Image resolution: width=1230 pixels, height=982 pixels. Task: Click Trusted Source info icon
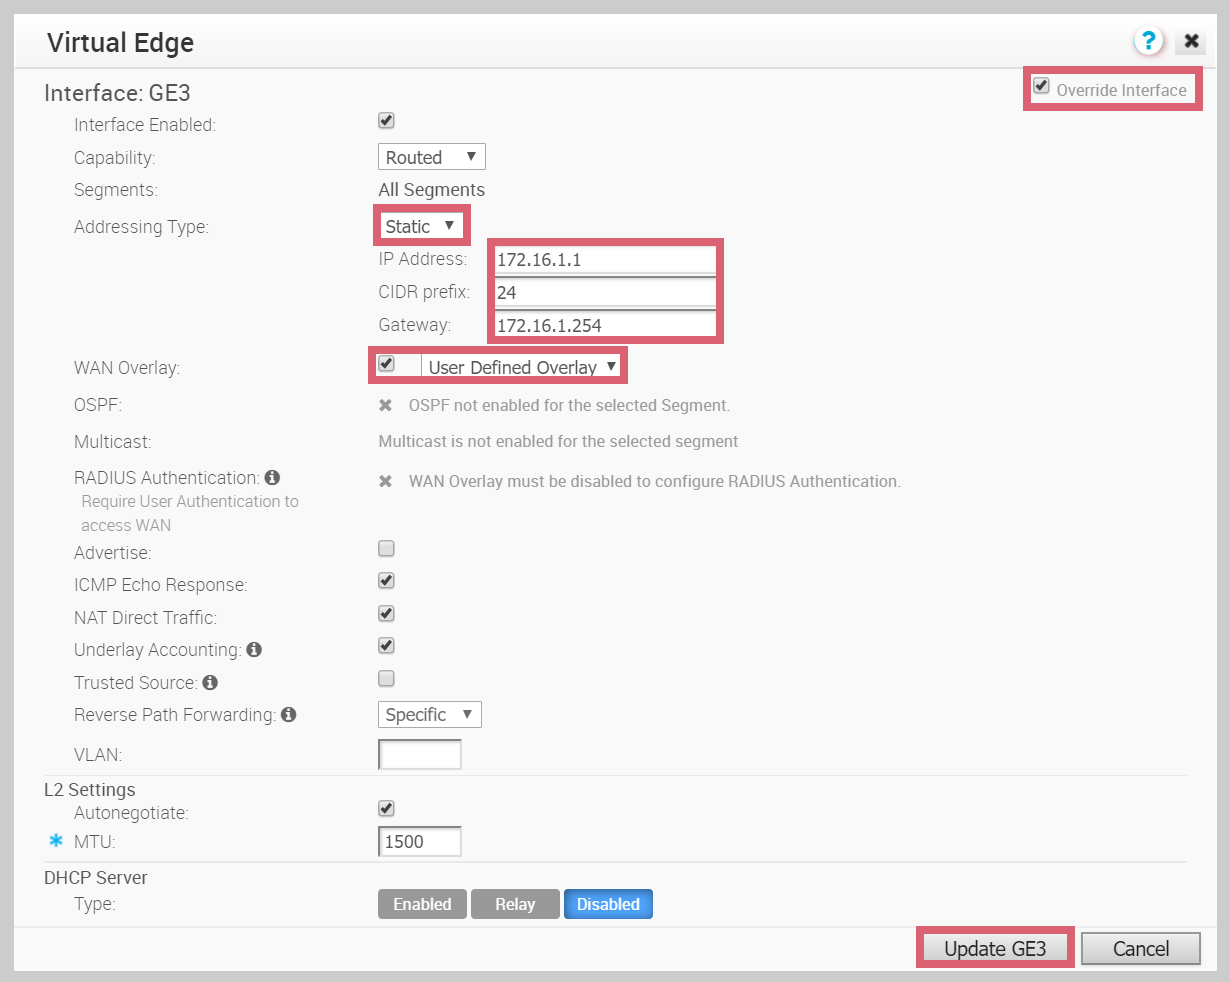coord(210,683)
